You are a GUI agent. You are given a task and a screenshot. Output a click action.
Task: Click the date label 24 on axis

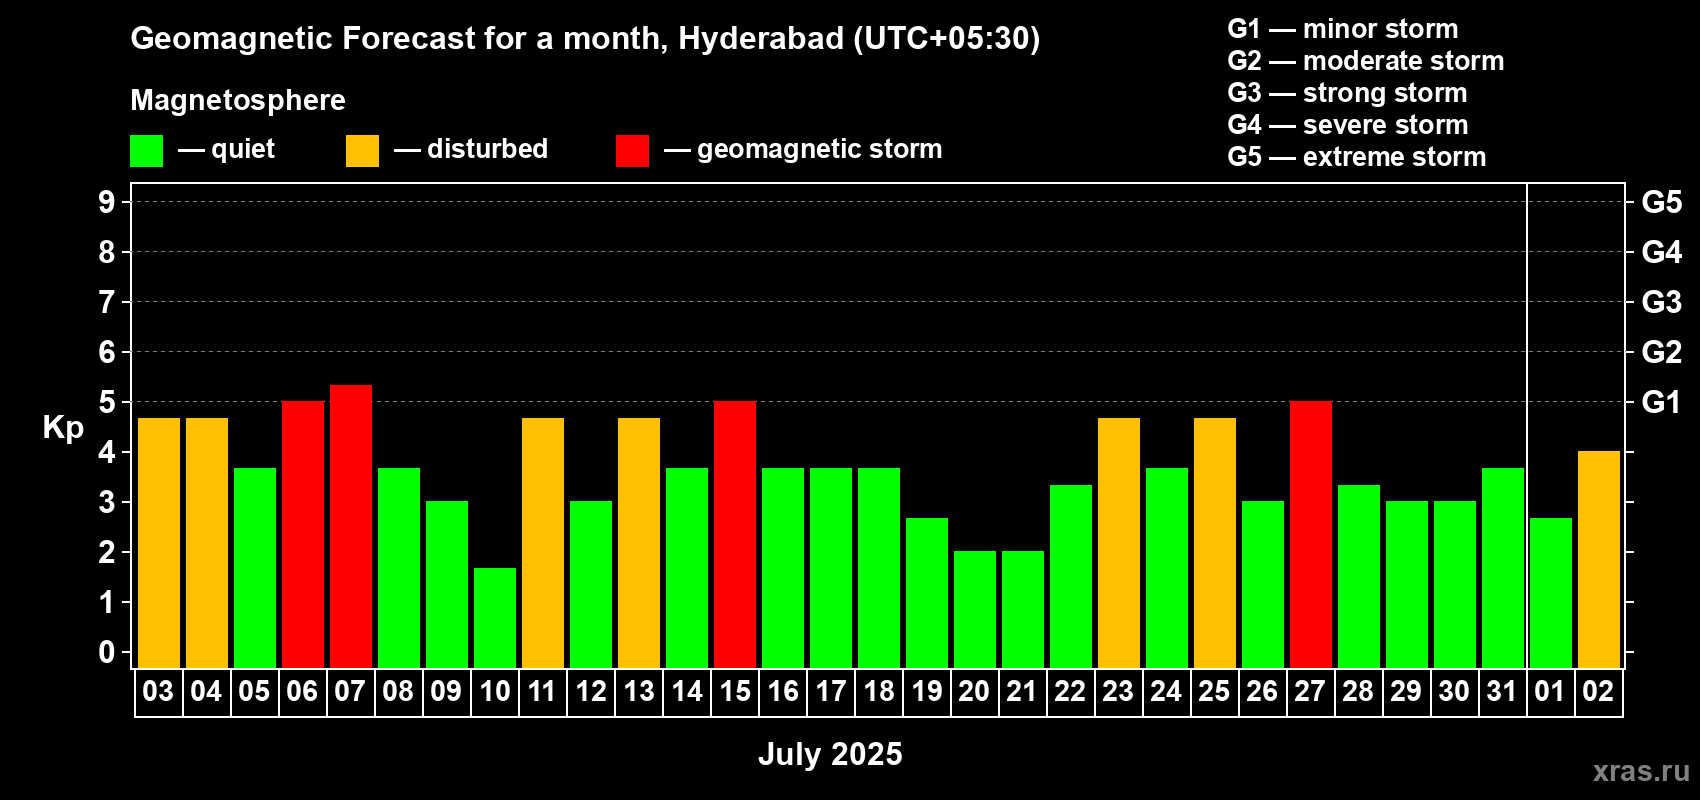[x=1166, y=691]
